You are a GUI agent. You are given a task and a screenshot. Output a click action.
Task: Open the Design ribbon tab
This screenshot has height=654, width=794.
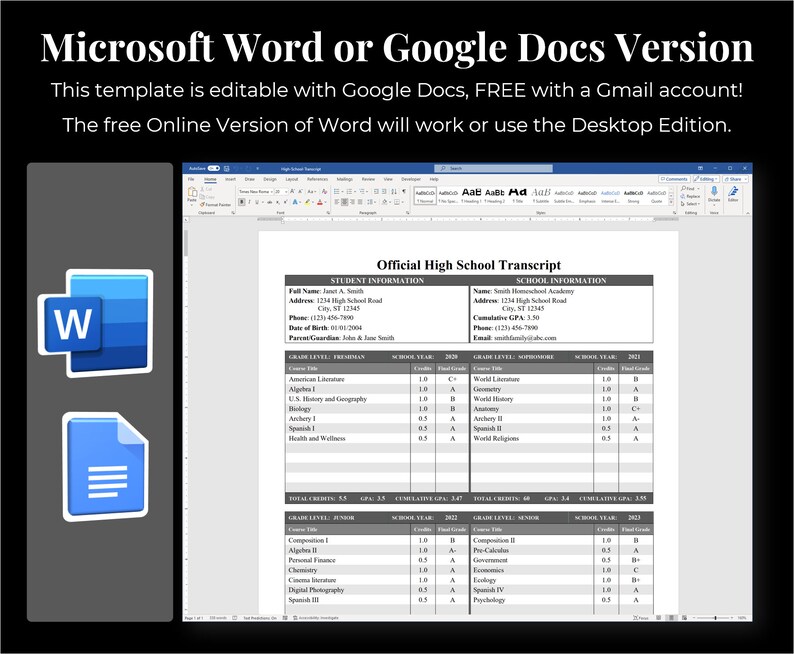[x=270, y=179]
